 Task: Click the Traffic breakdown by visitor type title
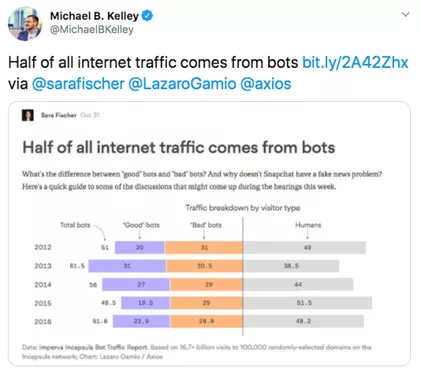tap(243, 208)
